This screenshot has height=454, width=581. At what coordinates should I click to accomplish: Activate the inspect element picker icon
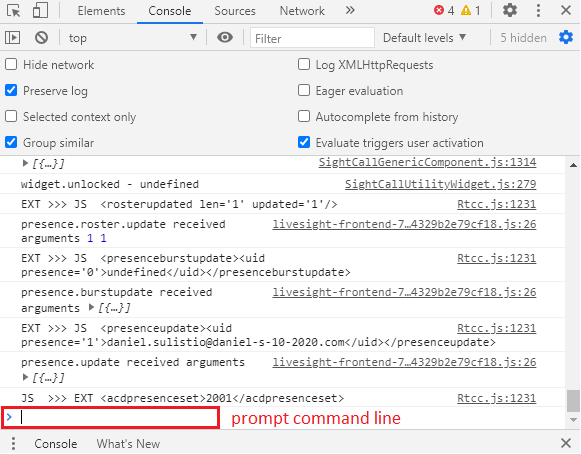(x=14, y=10)
